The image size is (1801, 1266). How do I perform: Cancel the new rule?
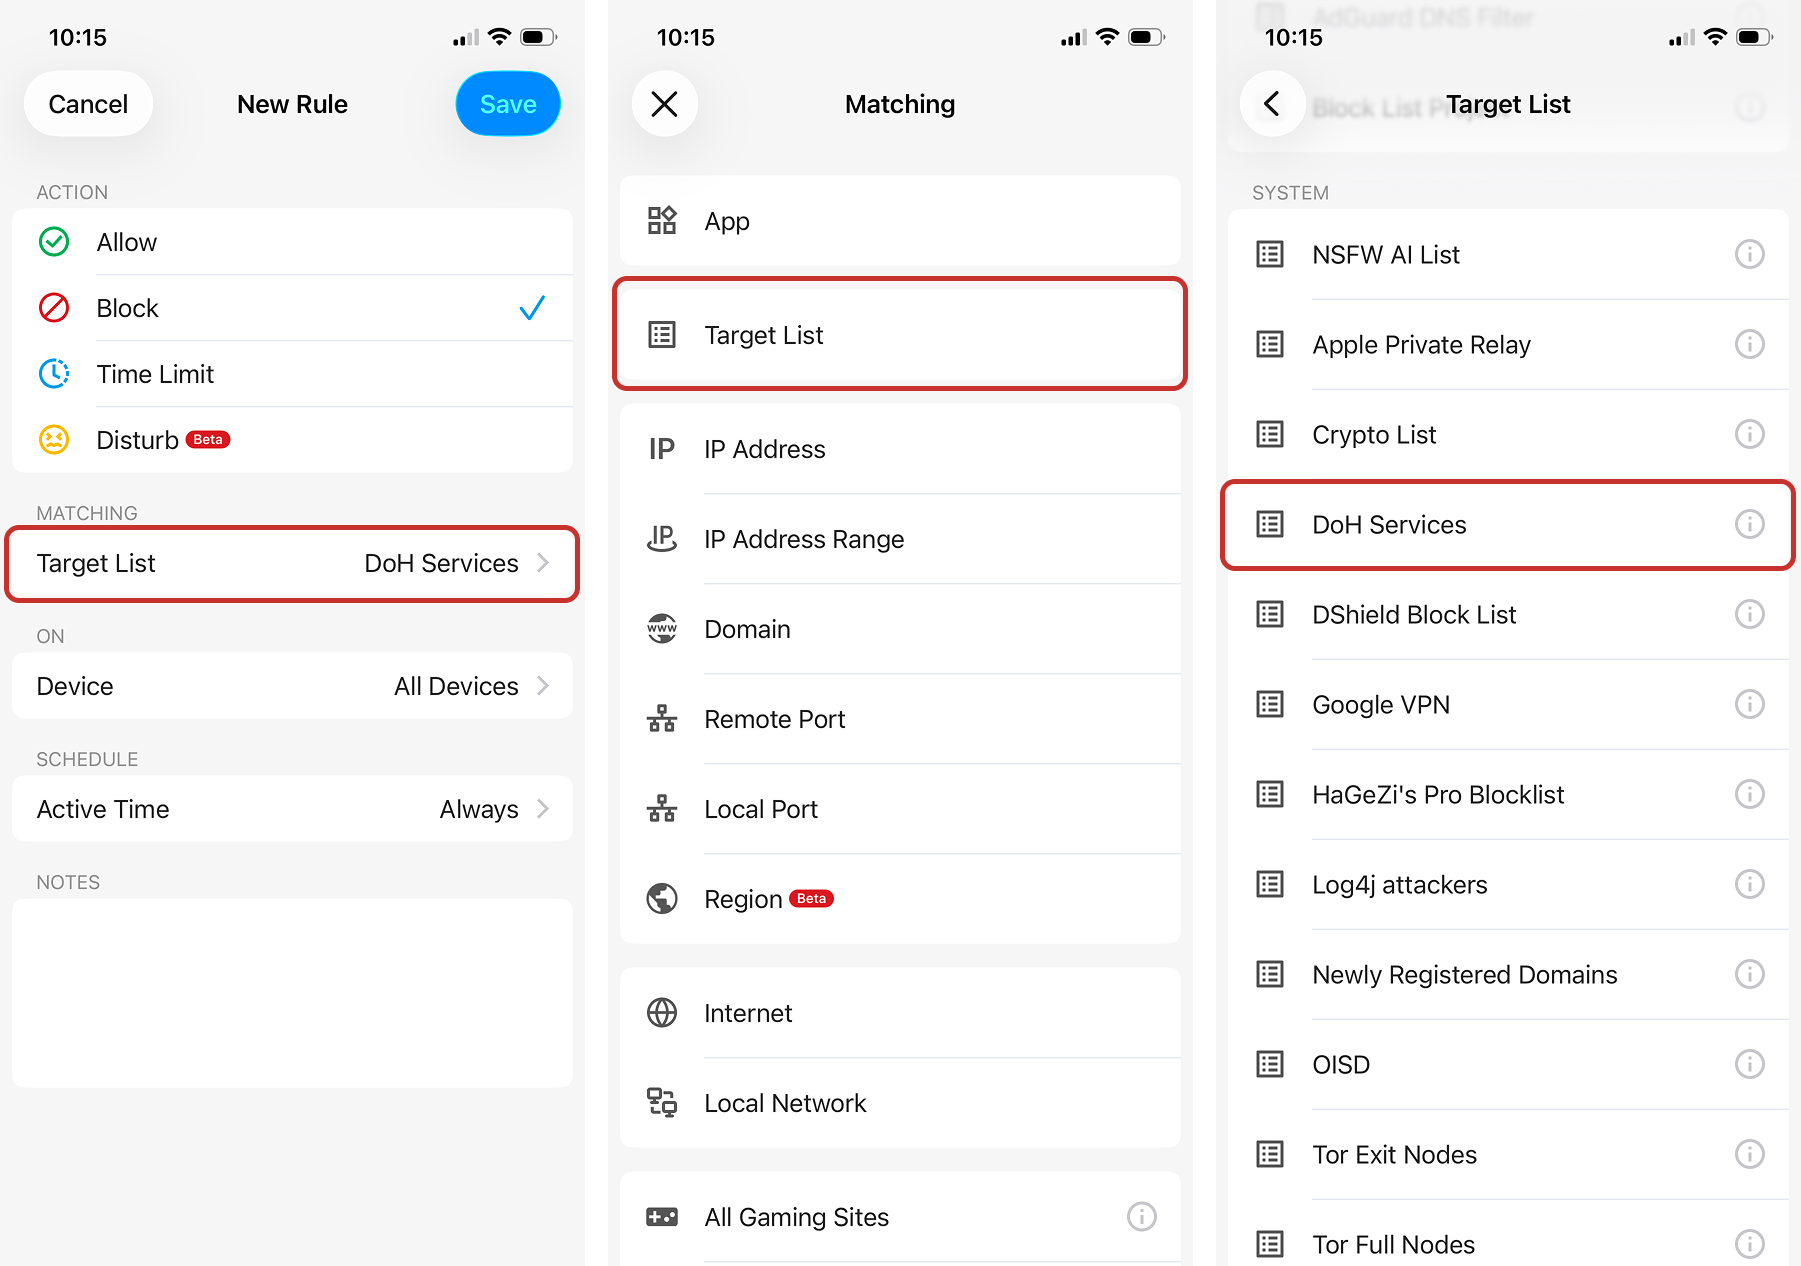pyautogui.click(x=88, y=104)
